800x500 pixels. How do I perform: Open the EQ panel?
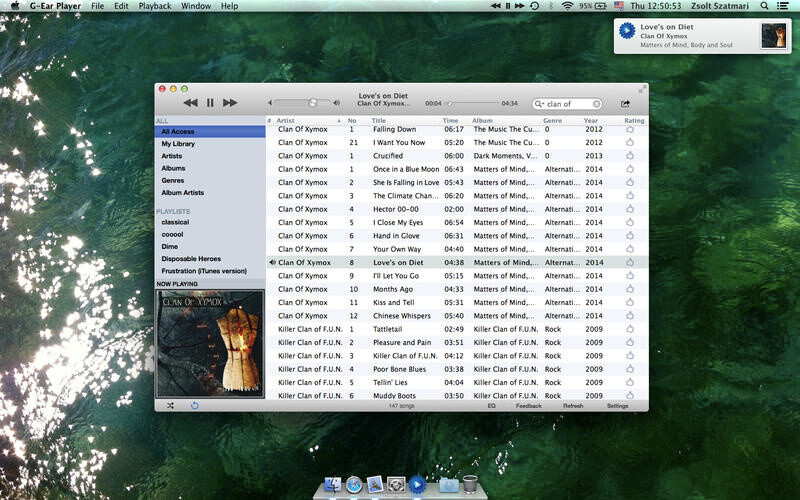[x=491, y=406]
